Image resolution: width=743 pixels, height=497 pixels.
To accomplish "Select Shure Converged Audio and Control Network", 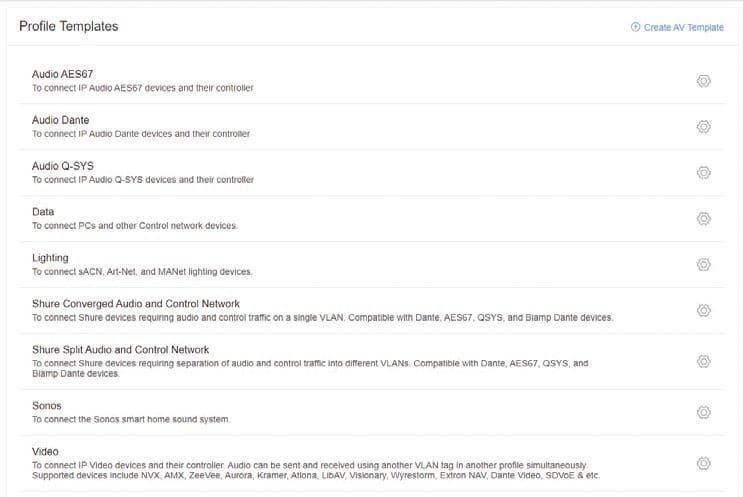I will [135, 304].
